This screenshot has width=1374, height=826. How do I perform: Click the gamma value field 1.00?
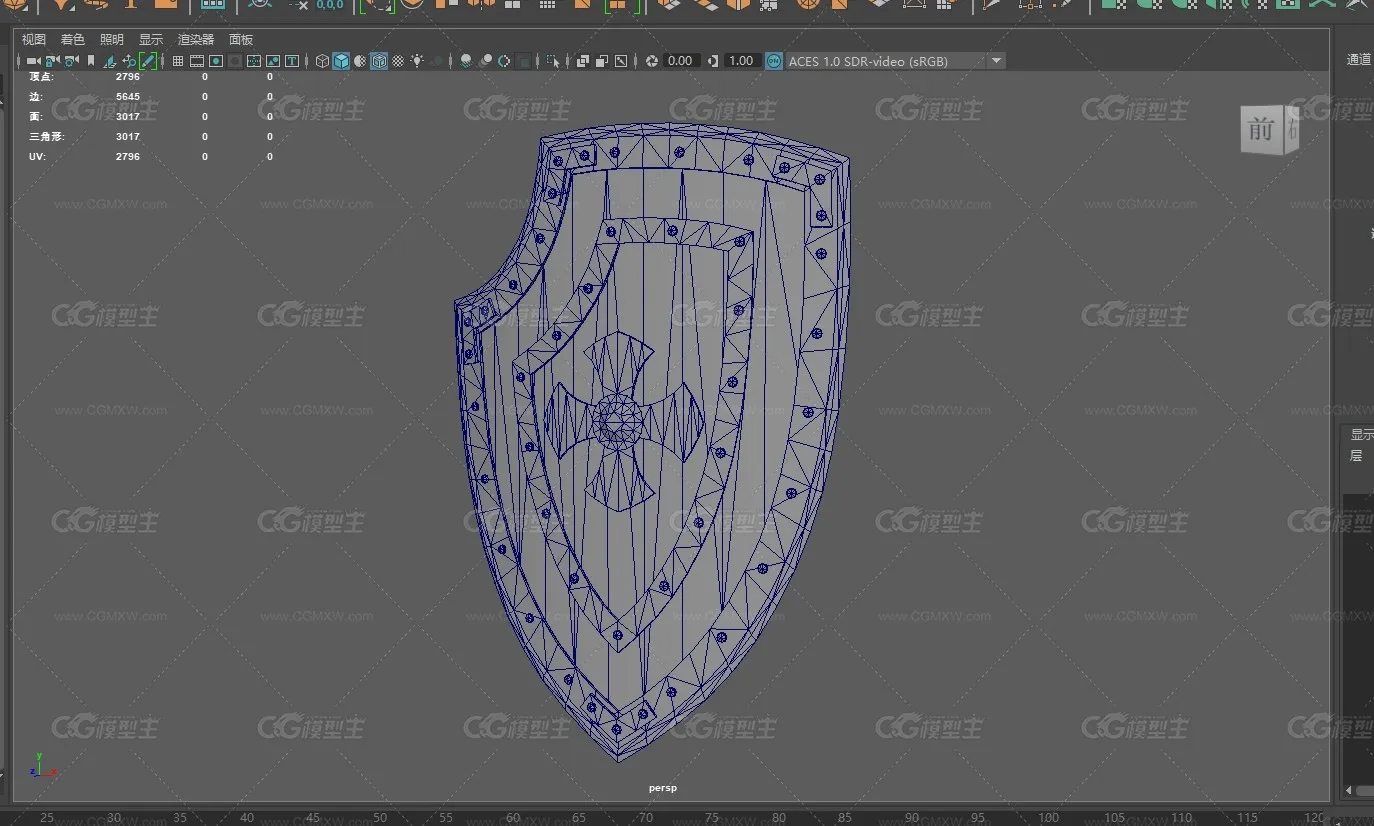(741, 61)
